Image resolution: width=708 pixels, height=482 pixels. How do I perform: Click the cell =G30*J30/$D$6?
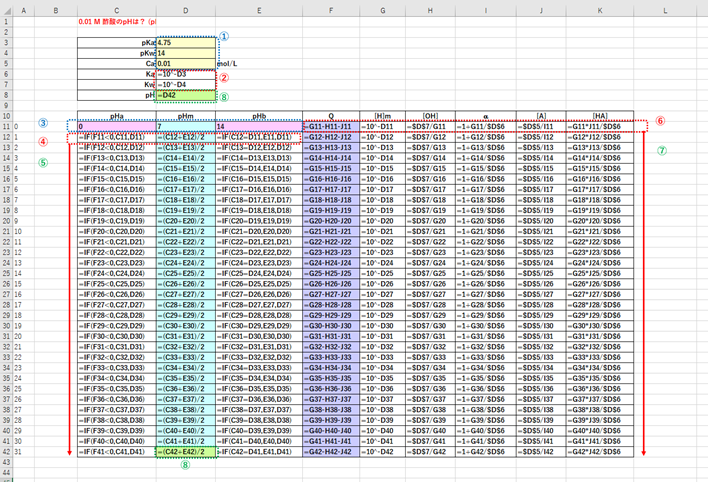click(600, 326)
